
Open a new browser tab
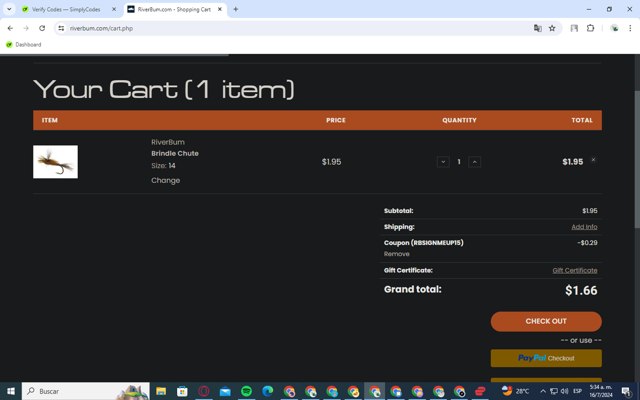coord(236,9)
